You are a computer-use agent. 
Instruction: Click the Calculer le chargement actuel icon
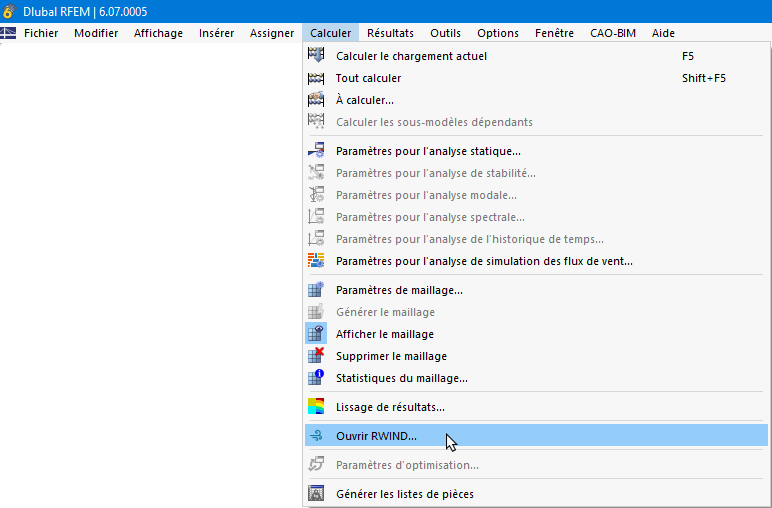[x=316, y=55]
